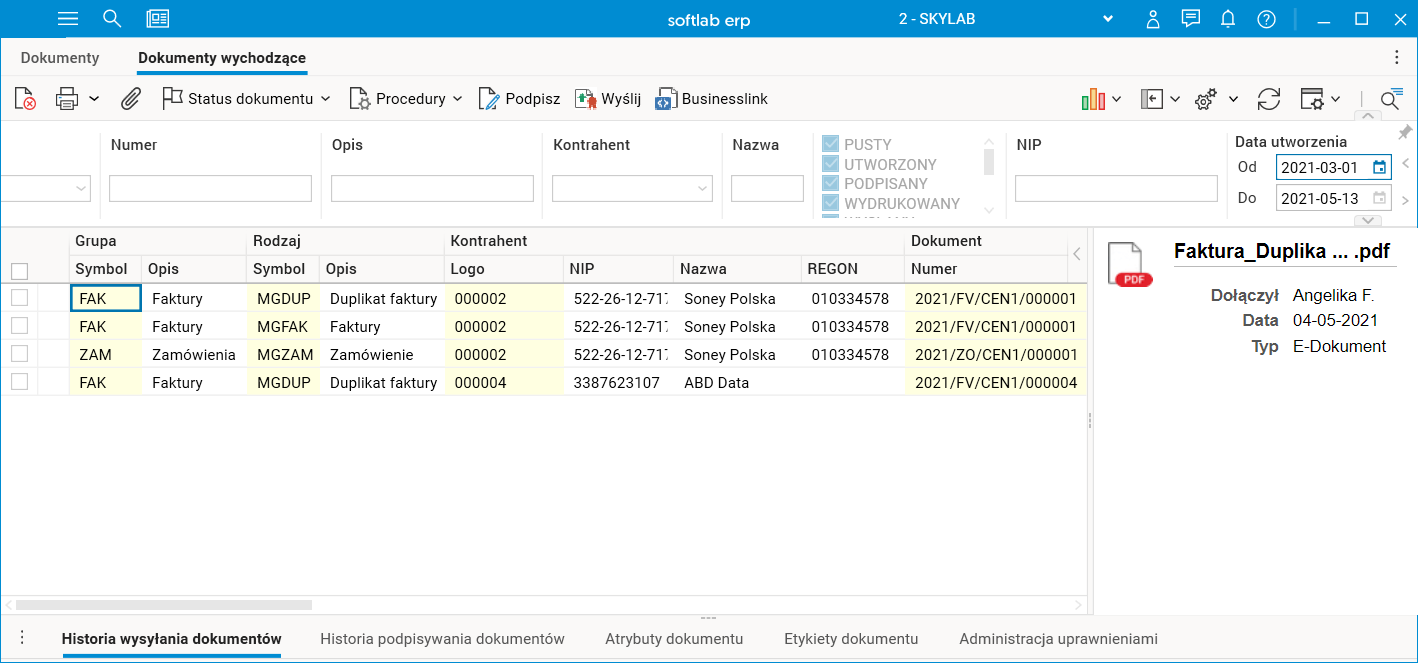Click the Podpisz button
Viewport: 1418px width, 663px height.
(x=519, y=99)
